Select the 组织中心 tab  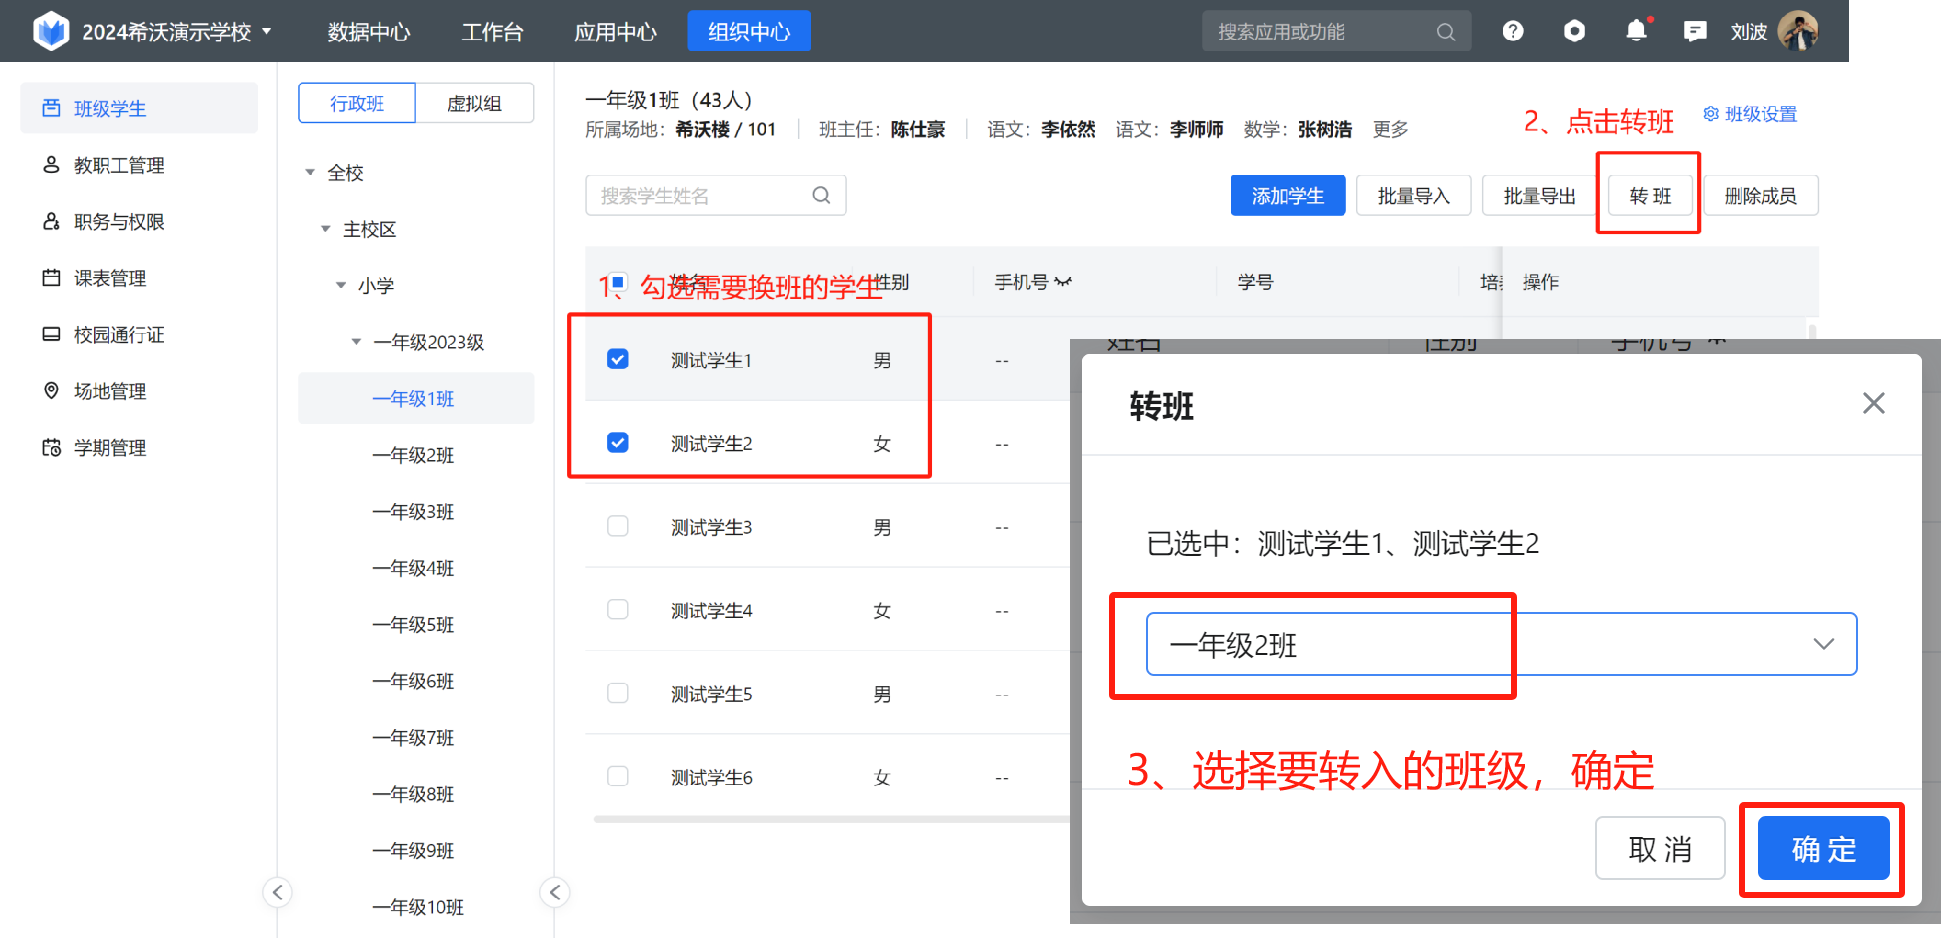pyautogui.click(x=749, y=31)
